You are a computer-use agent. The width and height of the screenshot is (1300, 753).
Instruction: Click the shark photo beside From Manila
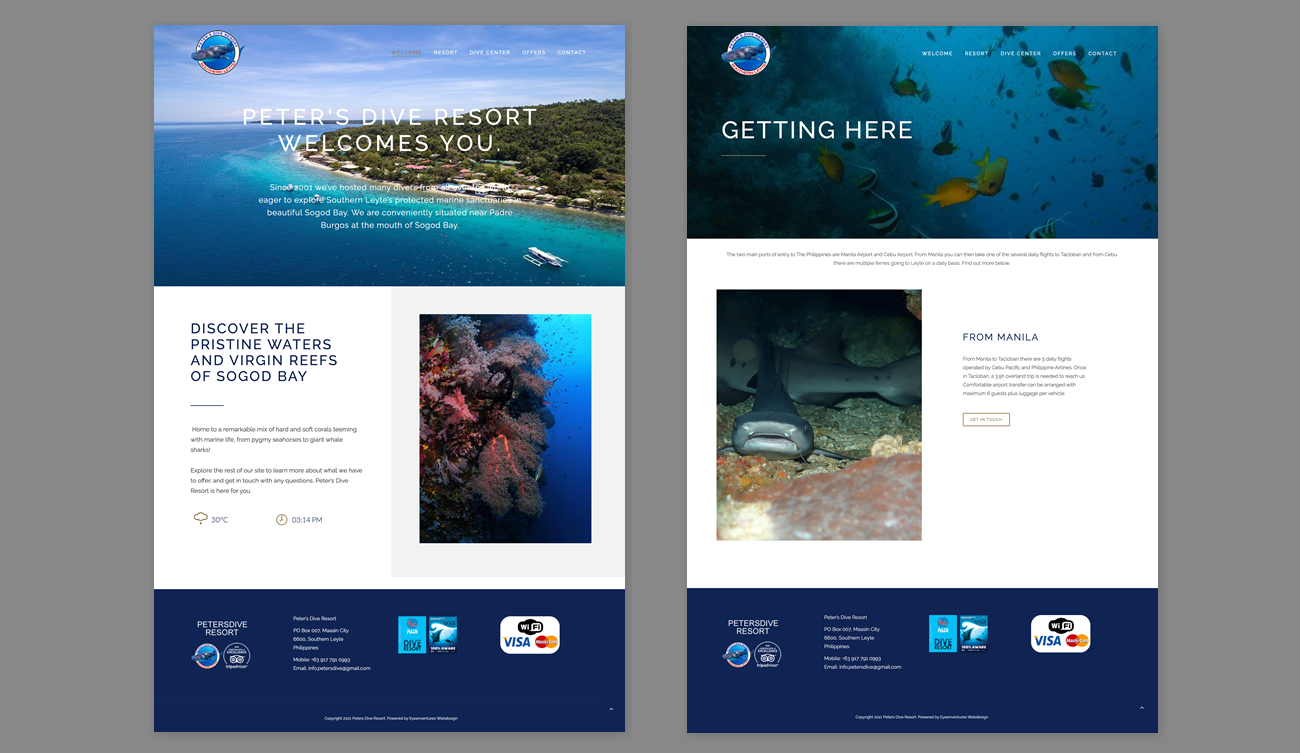pos(819,415)
